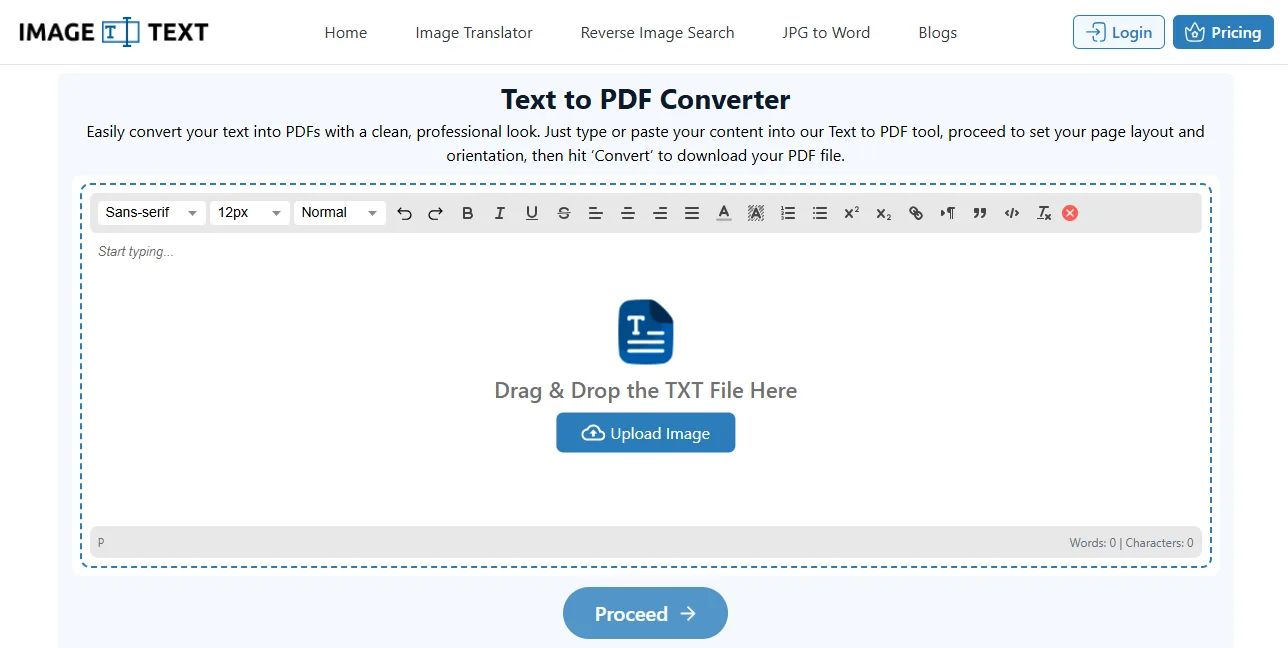Go to the Home page
Image resolution: width=1288 pixels, height=648 pixels.
346,33
